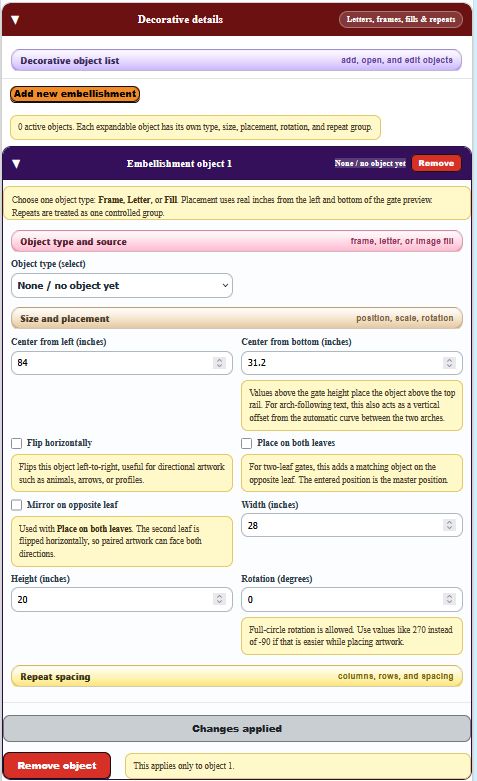The image size is (477, 781).
Task: Select the Object type and source header
Action: (x=237, y=242)
